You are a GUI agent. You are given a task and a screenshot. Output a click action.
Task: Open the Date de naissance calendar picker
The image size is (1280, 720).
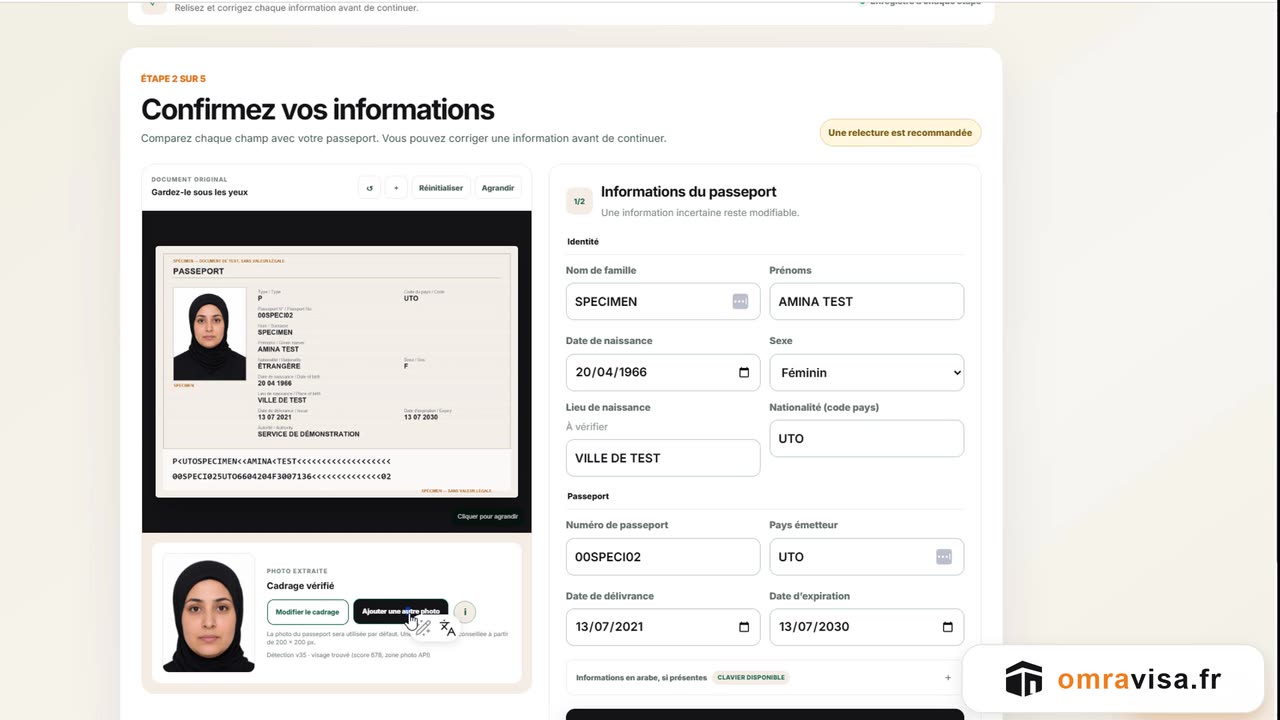click(744, 372)
